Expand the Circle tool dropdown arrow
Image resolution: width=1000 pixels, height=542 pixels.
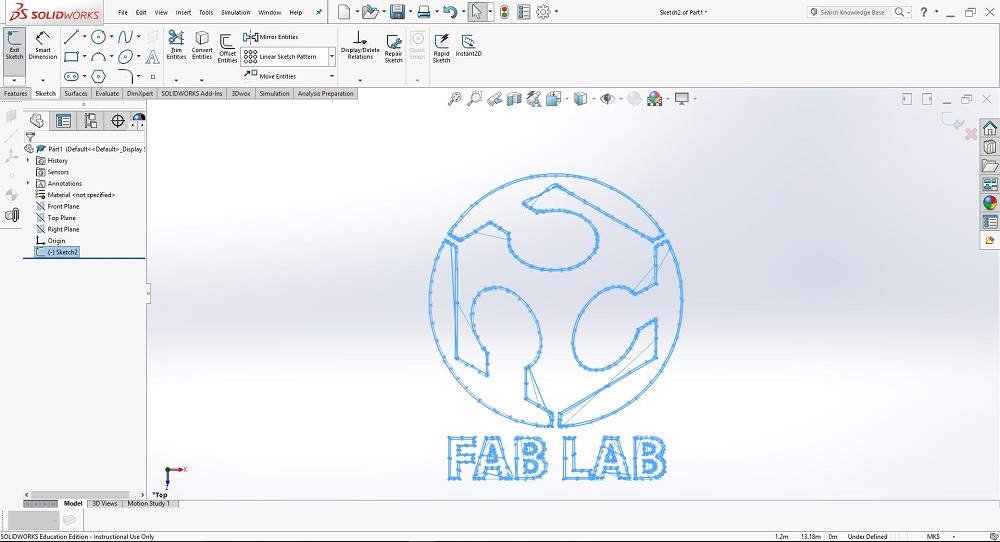coord(111,37)
